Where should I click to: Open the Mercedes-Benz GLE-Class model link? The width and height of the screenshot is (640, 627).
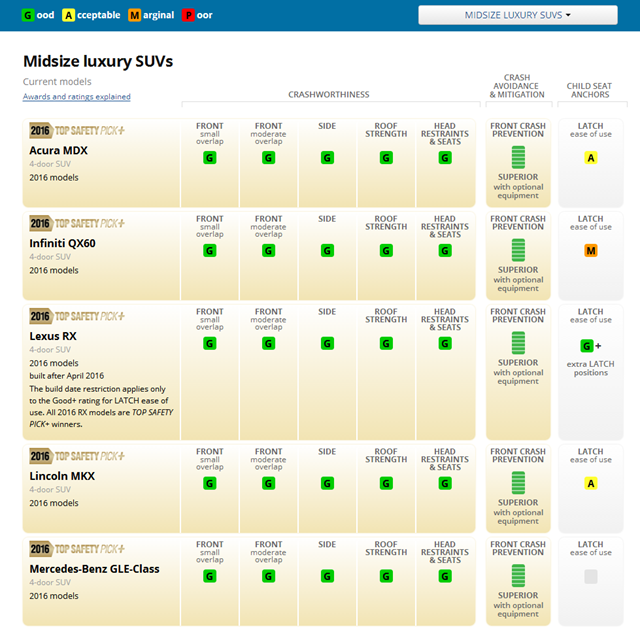(x=94, y=569)
